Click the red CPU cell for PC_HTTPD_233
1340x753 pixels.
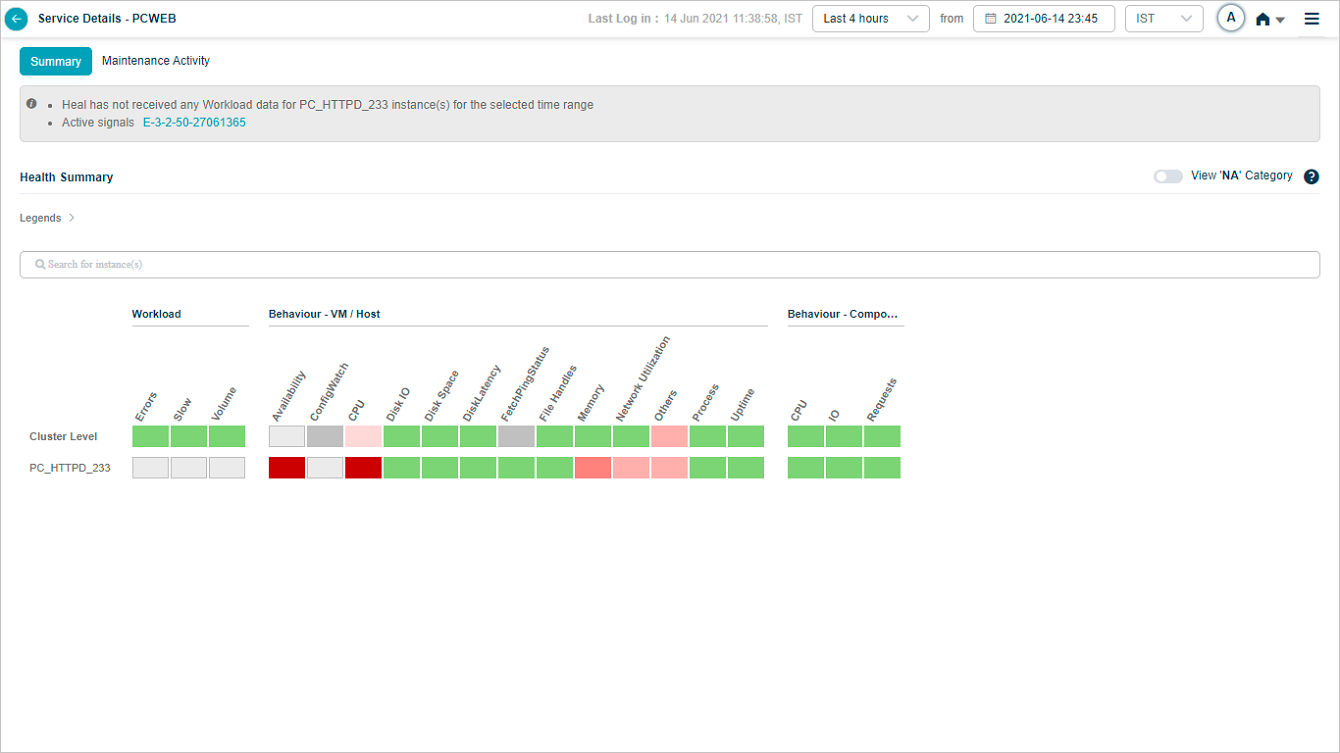[363, 468]
